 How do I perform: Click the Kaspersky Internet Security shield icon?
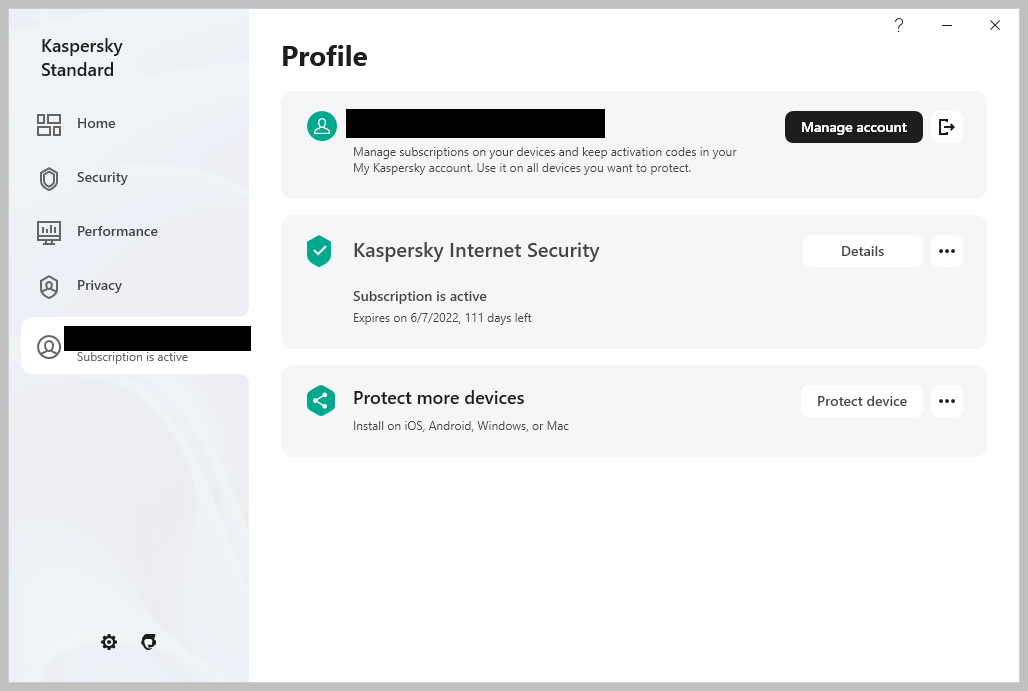(x=319, y=251)
